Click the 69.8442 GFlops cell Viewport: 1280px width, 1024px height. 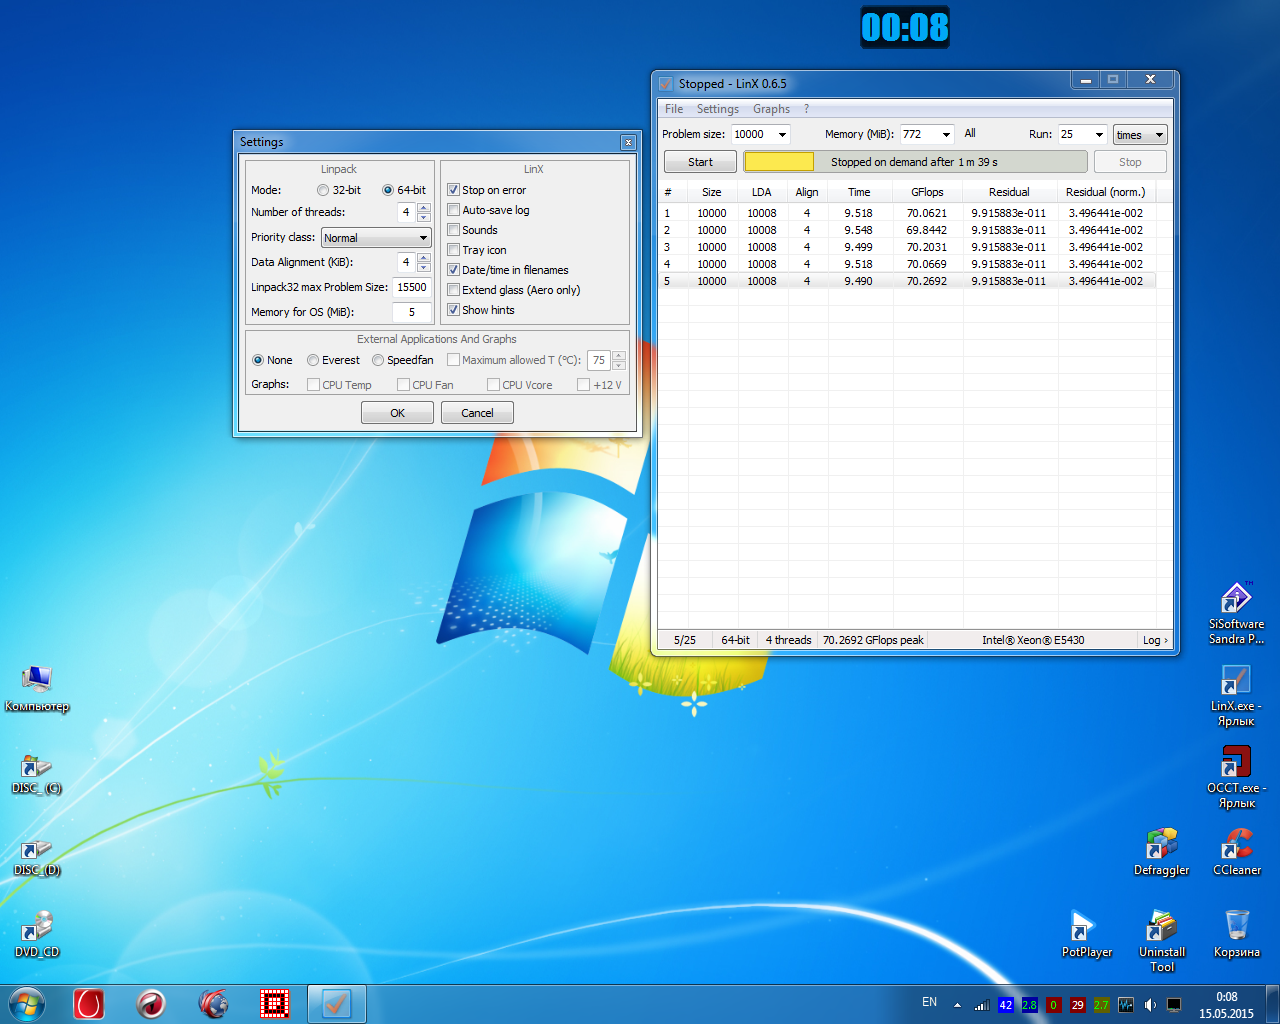coord(927,230)
